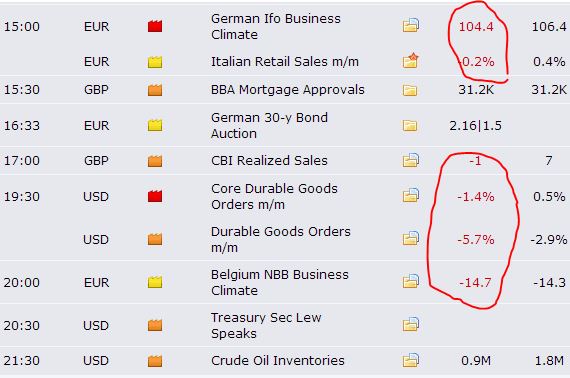Open detail folder for Belgium NBB Business Climate

(x=411, y=281)
